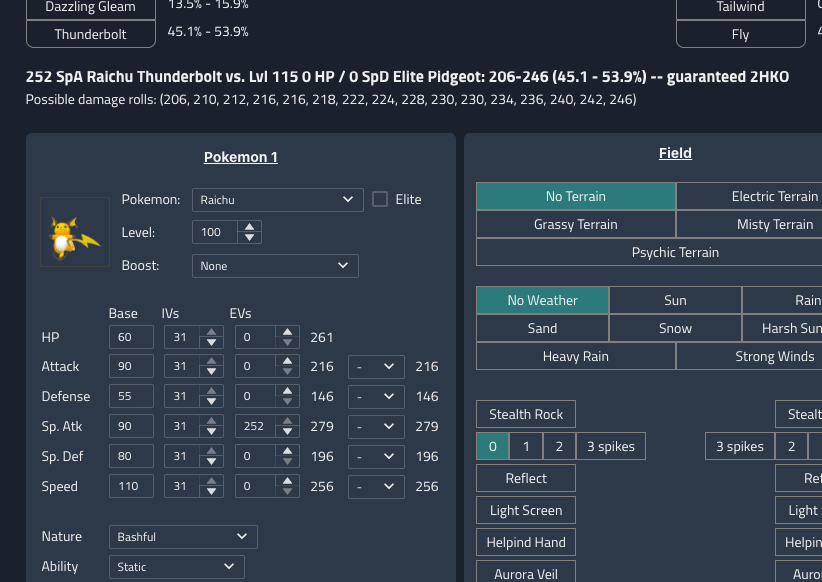Toggle left side Stealth Rock
The image size is (822, 582).
(526, 414)
